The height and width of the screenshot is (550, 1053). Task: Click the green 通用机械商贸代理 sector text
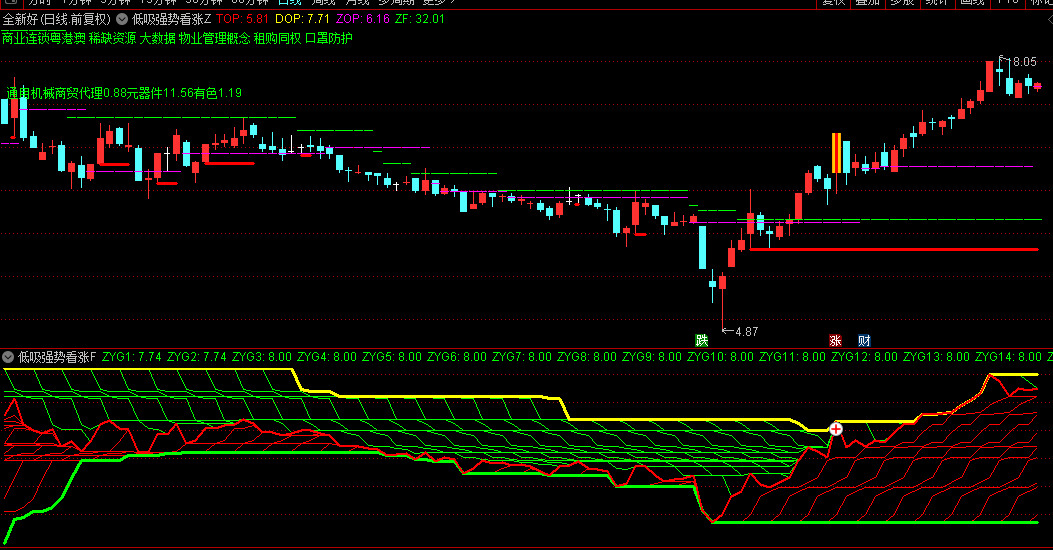point(55,93)
